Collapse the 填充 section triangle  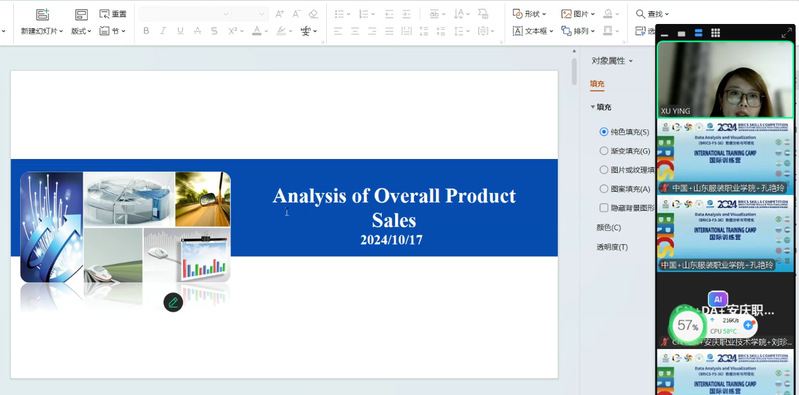click(x=593, y=107)
